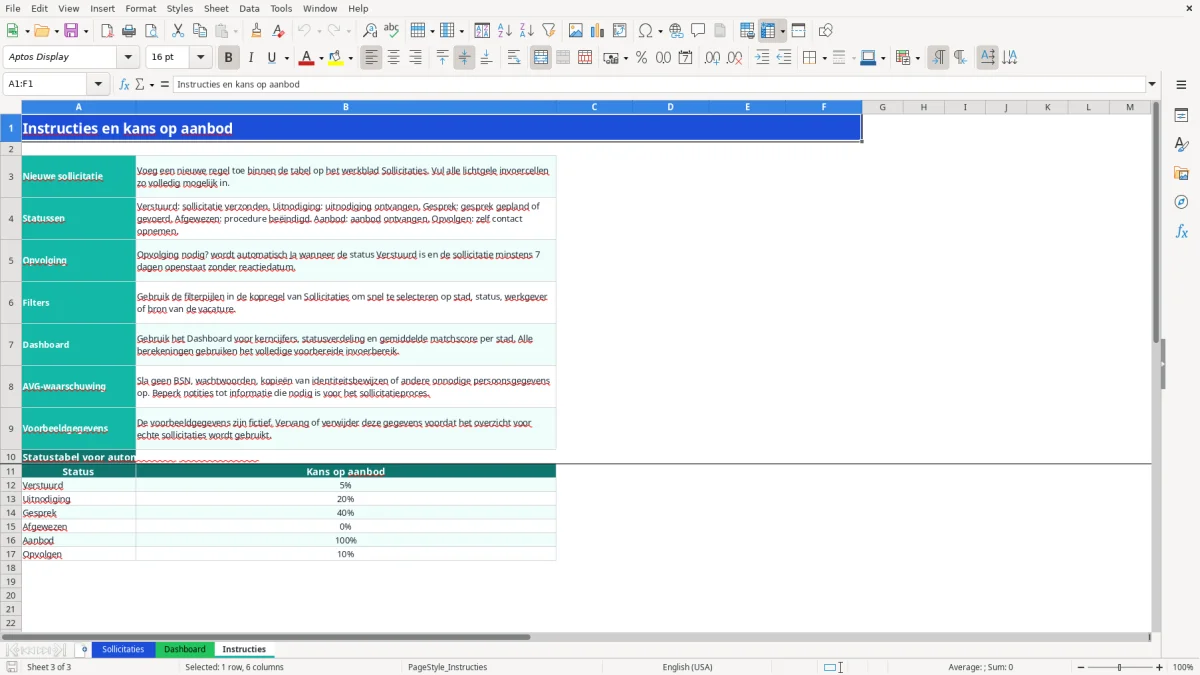
Task: Select the Clone Formatting paintbrush
Action: pyautogui.click(x=257, y=31)
